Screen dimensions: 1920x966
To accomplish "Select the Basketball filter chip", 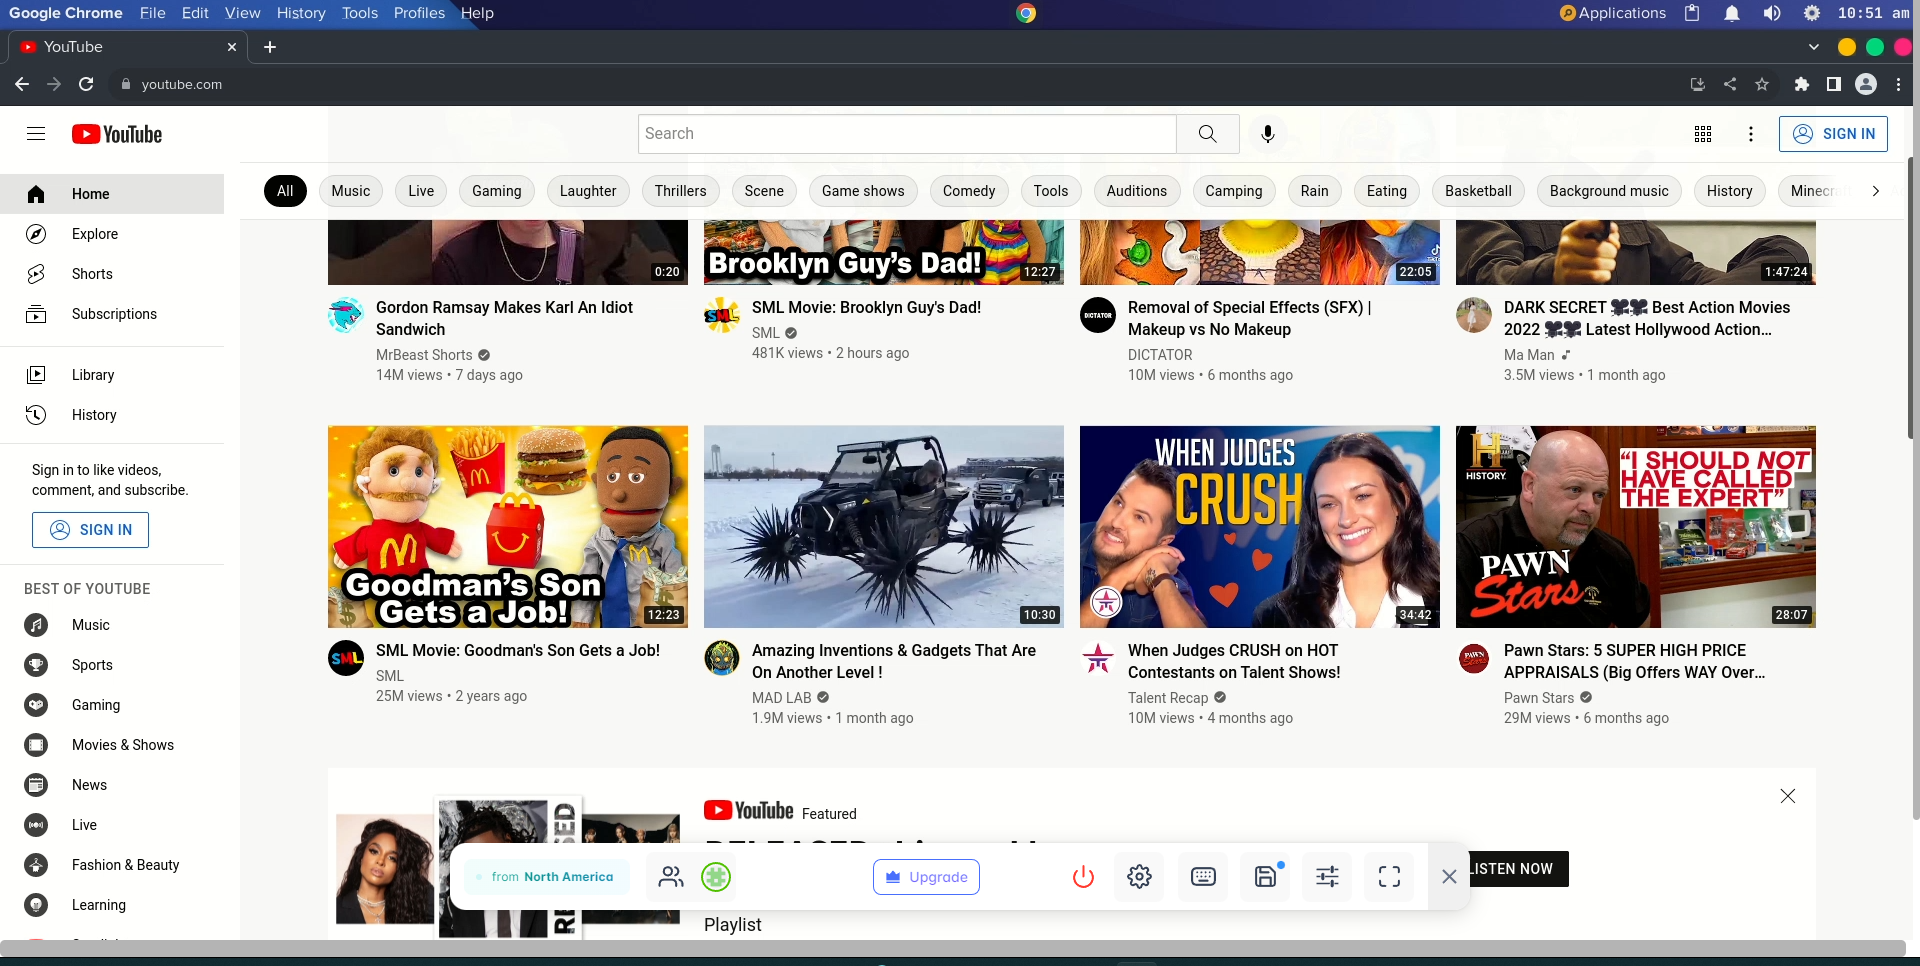I will (x=1478, y=191).
